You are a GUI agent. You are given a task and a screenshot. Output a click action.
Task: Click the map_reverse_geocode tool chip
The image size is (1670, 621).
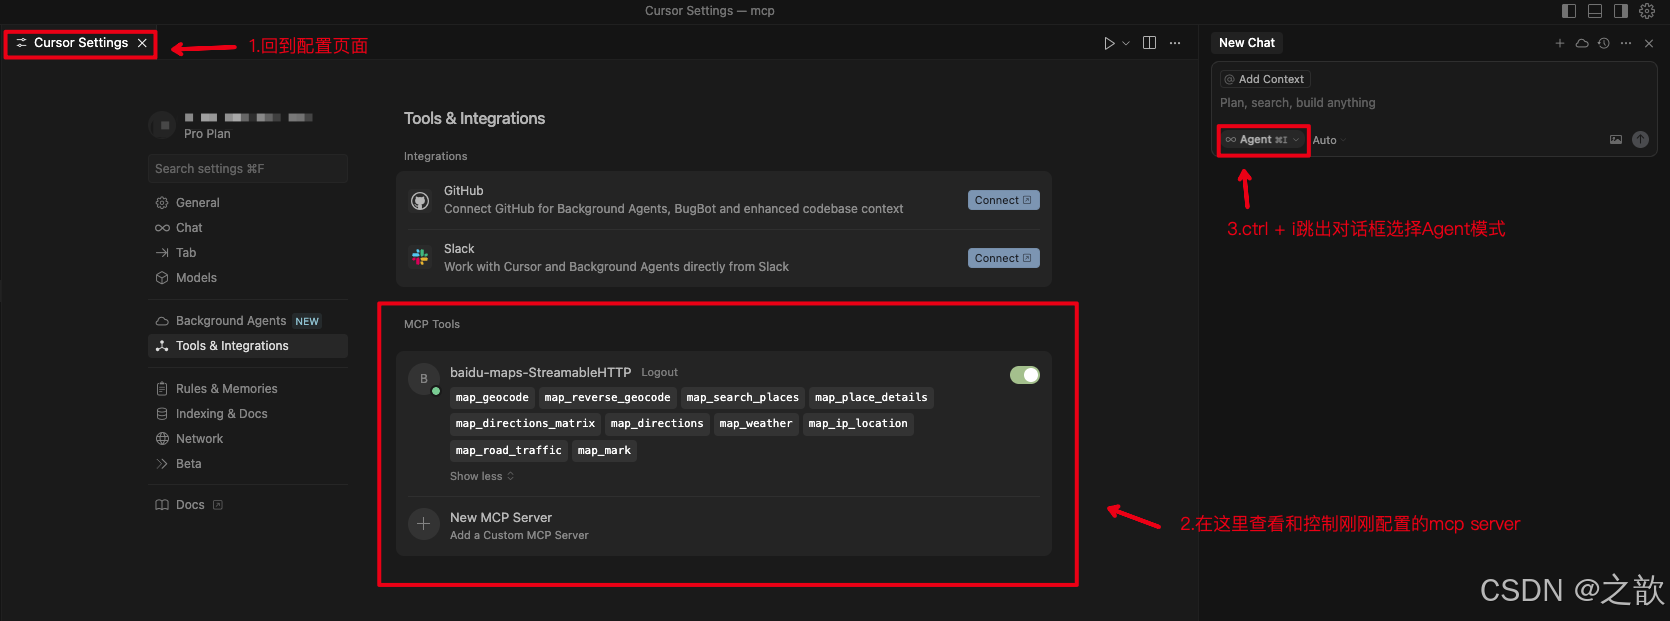coord(607,398)
